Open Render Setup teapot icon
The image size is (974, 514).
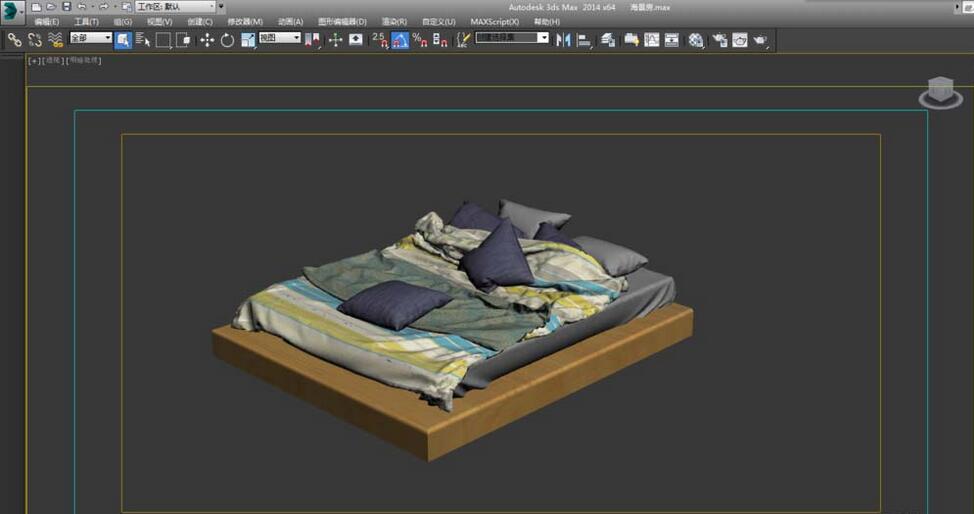coord(719,40)
